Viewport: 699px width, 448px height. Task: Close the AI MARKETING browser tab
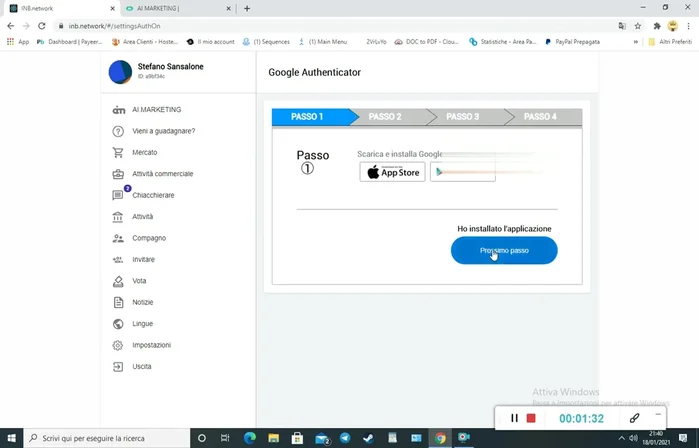pyautogui.click(x=228, y=8)
